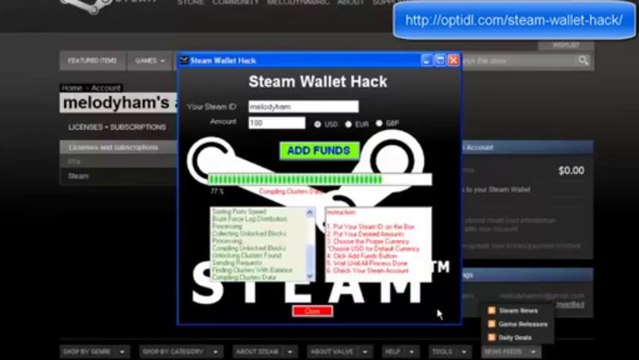The image size is (639, 360).
Task: Click the title bar icon of Steam Wallet Hack
Action: (x=184, y=60)
